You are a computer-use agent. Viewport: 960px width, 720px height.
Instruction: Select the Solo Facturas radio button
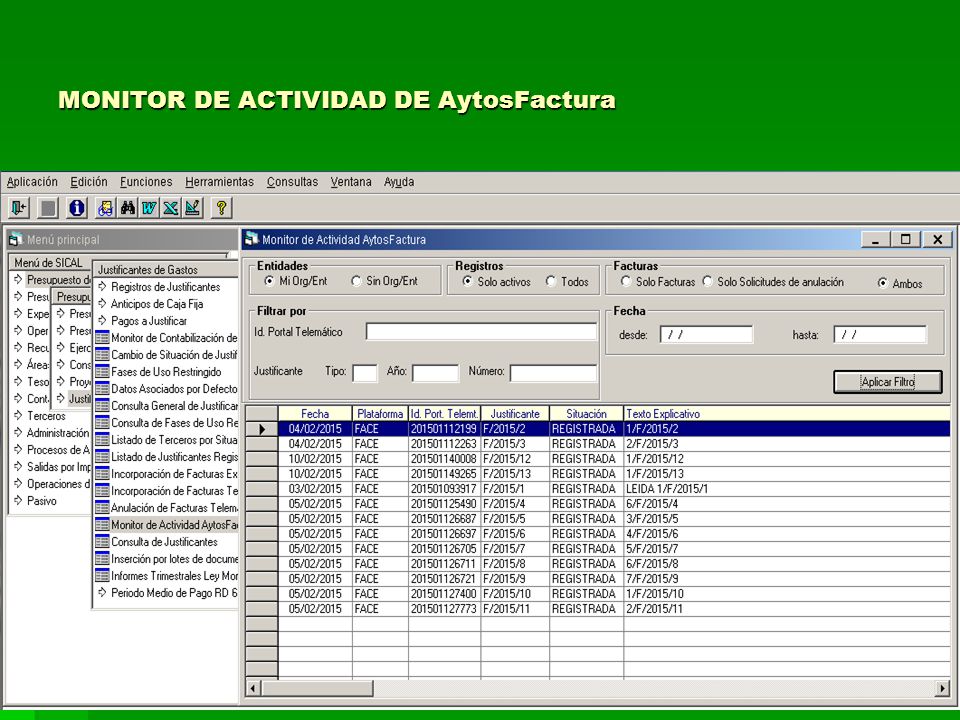(x=626, y=282)
